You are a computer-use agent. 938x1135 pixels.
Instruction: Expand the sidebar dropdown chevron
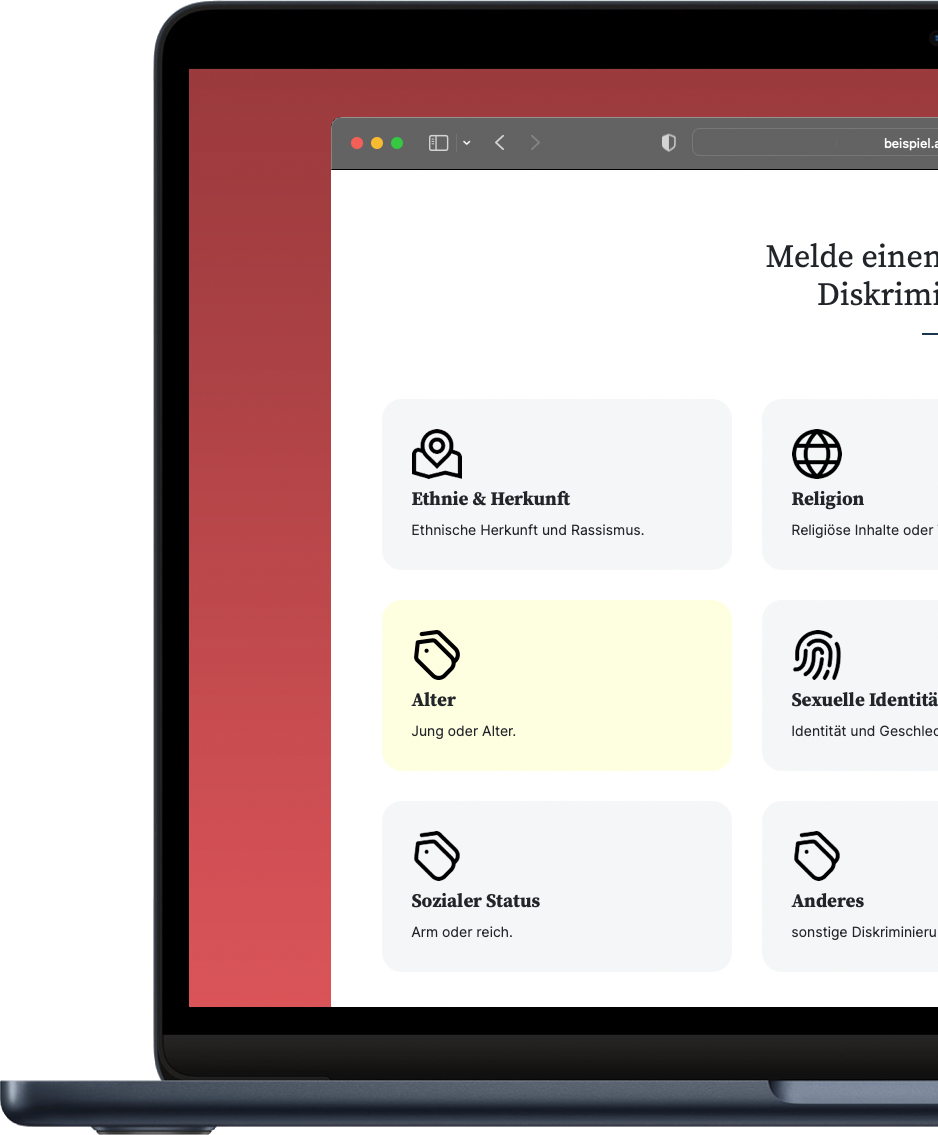467,143
